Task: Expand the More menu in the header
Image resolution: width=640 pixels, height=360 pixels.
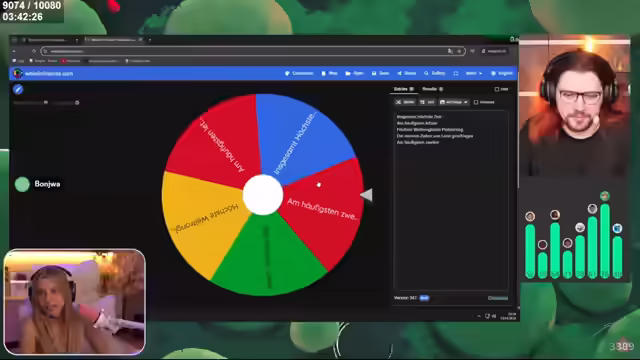Action: click(x=473, y=73)
